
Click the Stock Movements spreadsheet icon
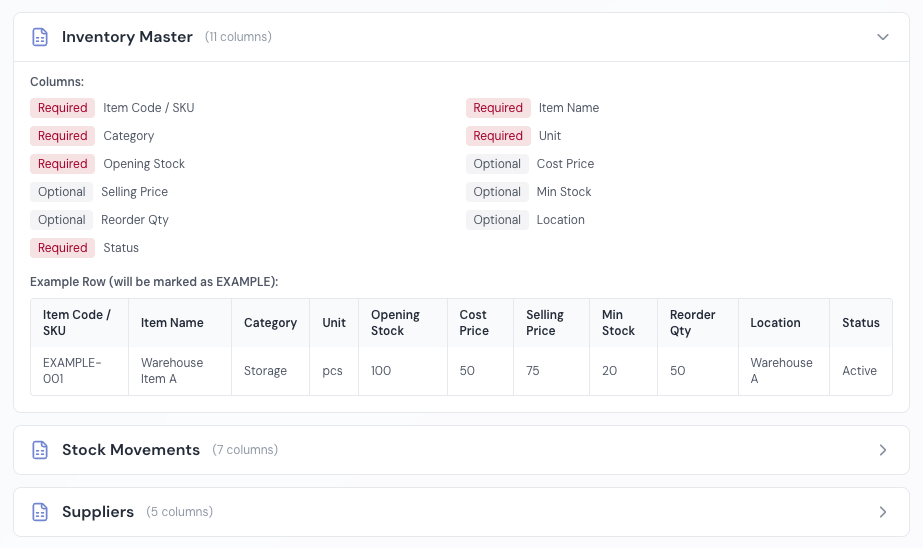click(40, 450)
